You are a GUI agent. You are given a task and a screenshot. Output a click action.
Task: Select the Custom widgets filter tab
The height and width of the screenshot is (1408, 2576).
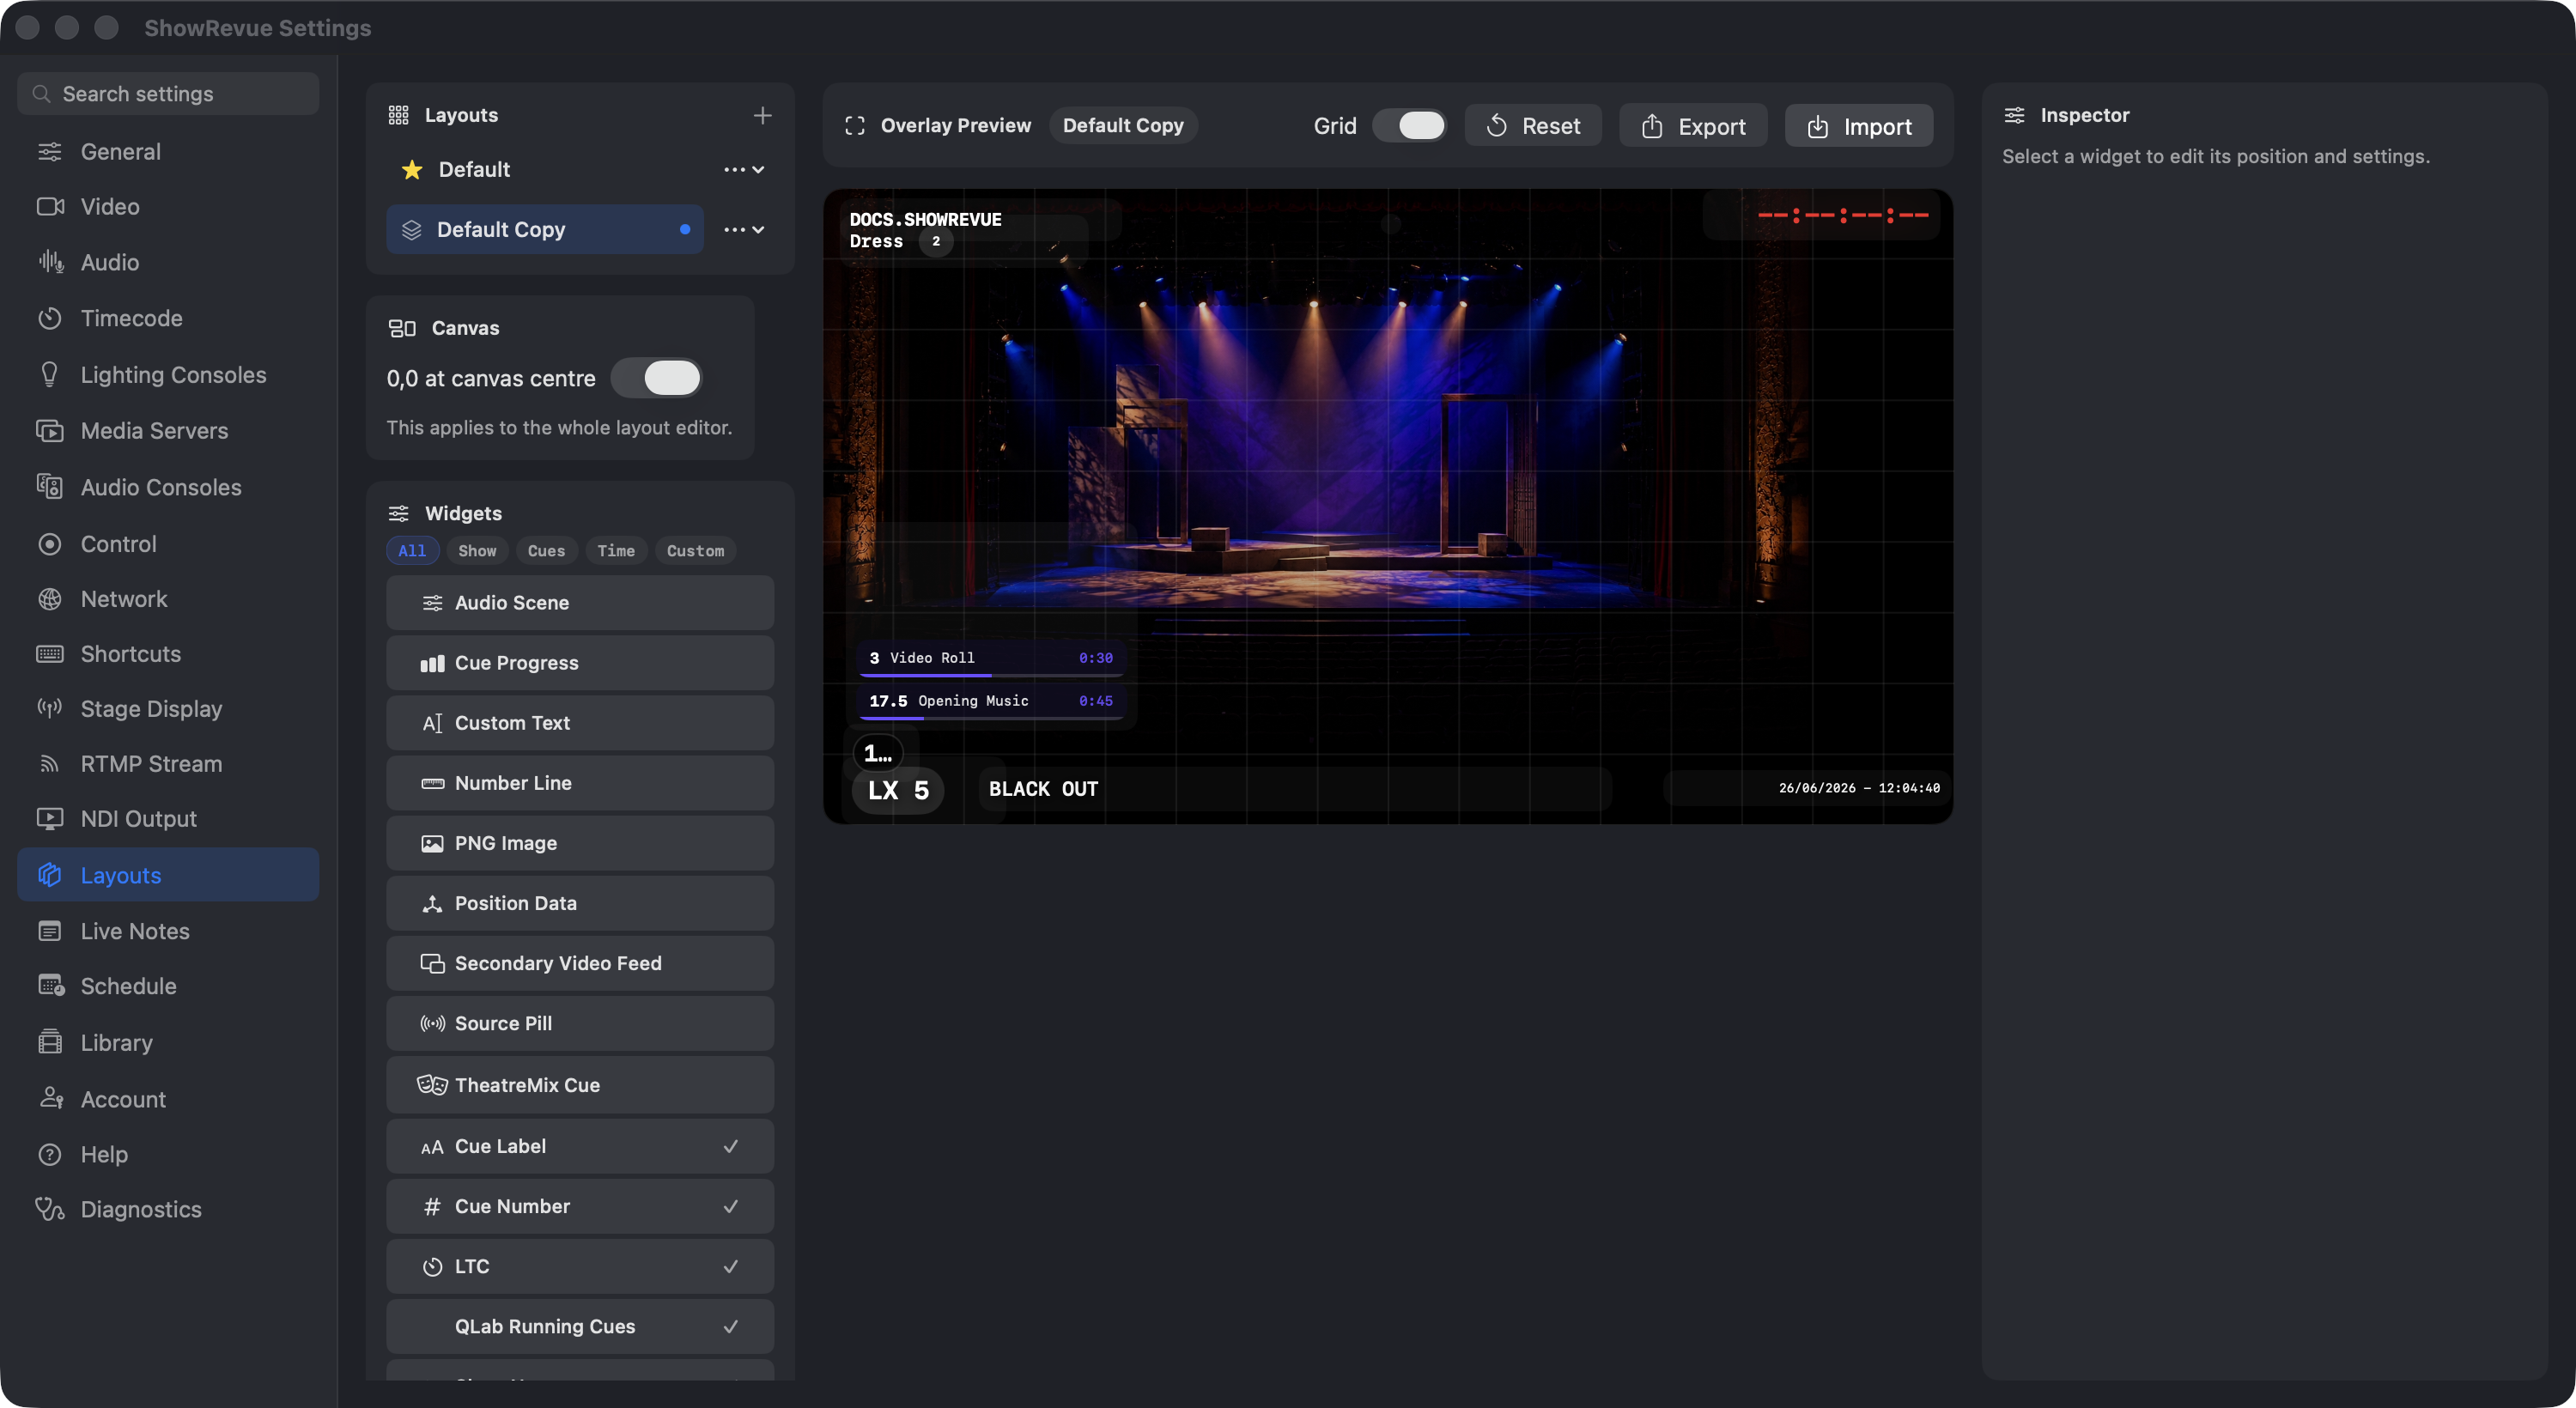[x=695, y=550]
